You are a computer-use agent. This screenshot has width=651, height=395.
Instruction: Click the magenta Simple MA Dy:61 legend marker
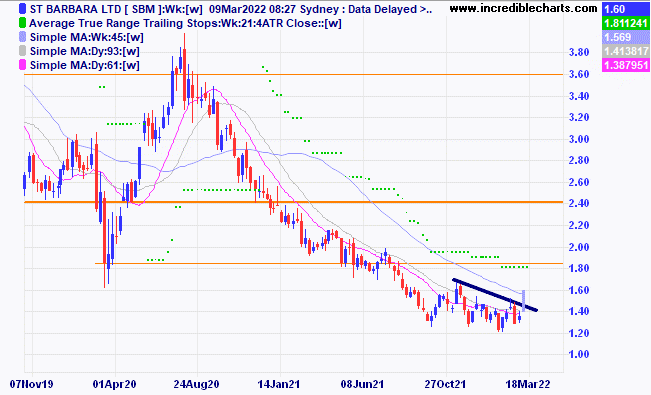tap(22, 65)
